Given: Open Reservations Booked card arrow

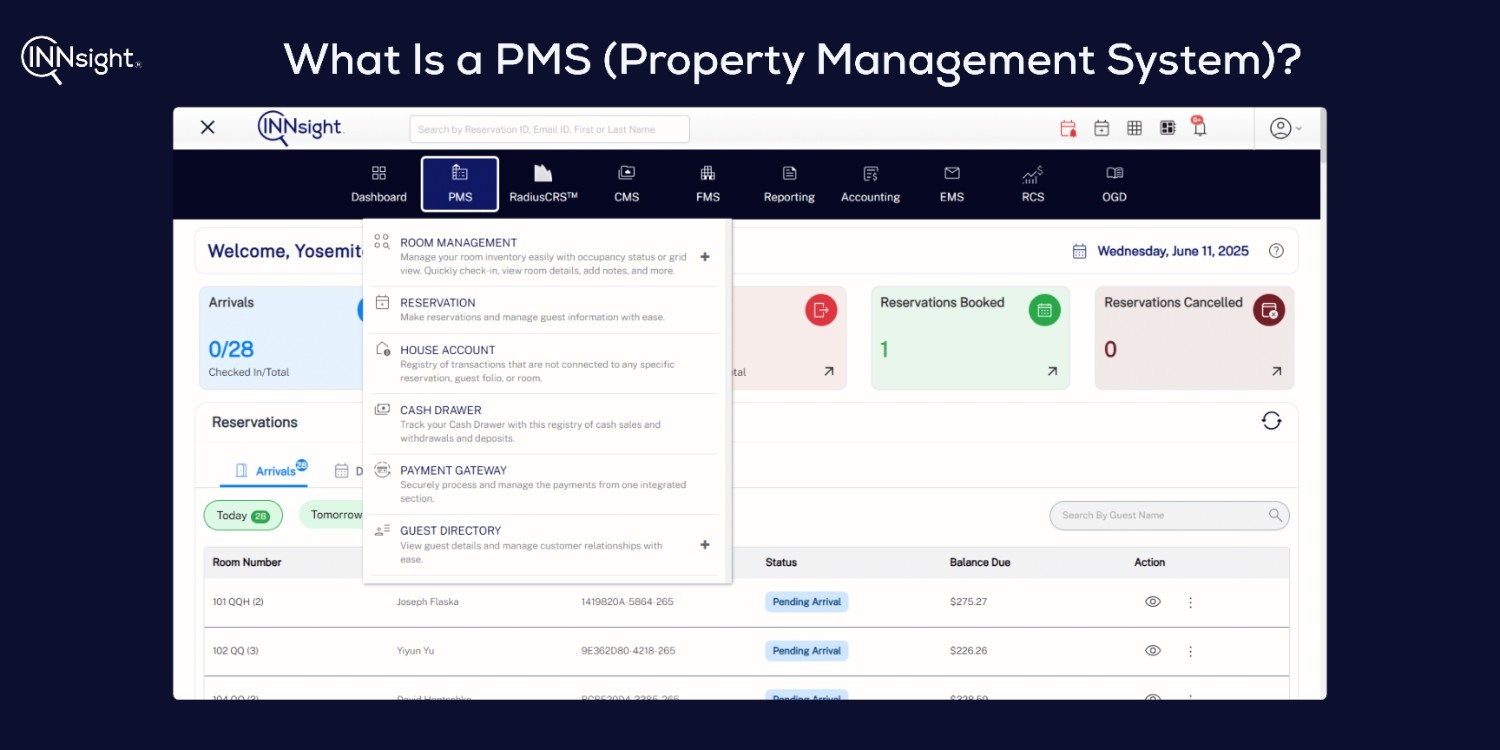Looking at the screenshot, I should [1052, 371].
